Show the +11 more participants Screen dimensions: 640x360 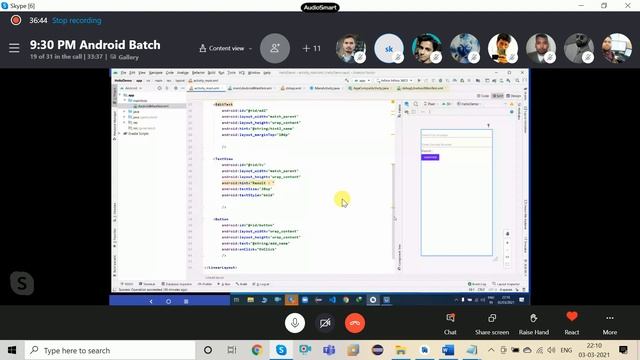tap(311, 48)
